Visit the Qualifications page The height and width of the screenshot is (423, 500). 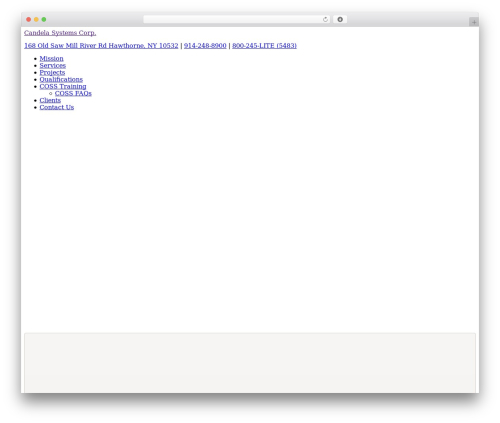(61, 79)
